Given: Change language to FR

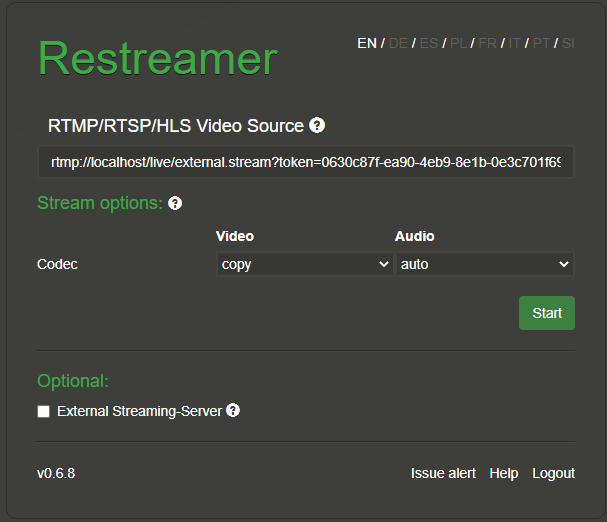Looking at the screenshot, I should coord(487,43).
